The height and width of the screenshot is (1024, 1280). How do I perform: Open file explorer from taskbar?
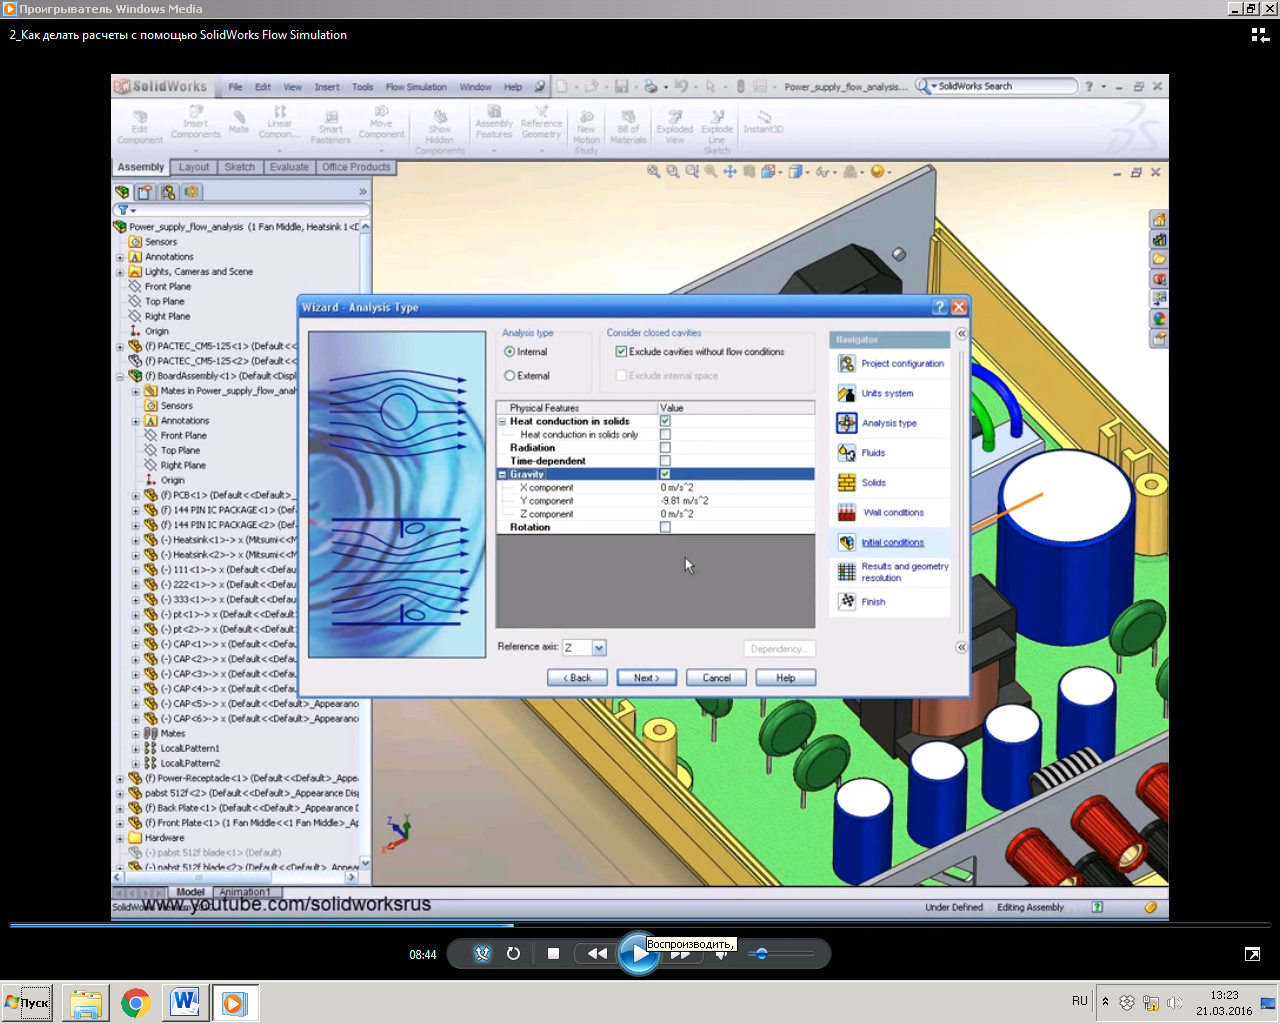86,1003
